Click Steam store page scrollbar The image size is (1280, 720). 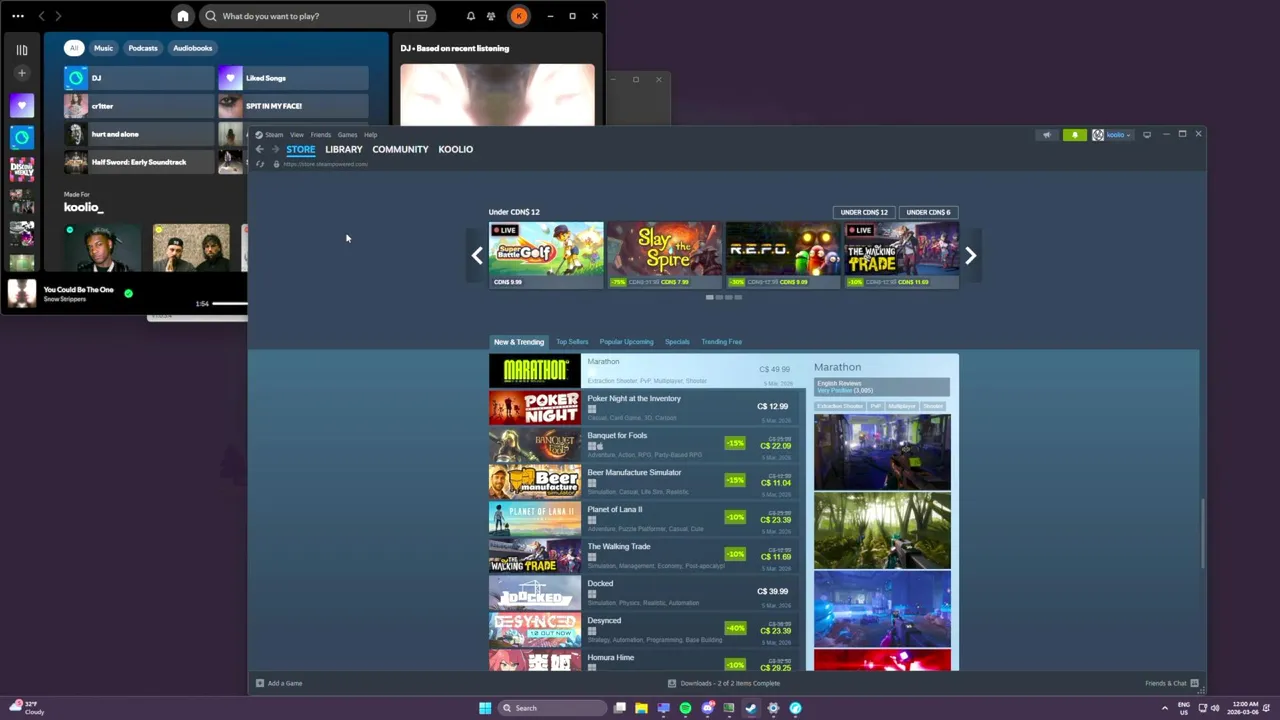(1203, 533)
